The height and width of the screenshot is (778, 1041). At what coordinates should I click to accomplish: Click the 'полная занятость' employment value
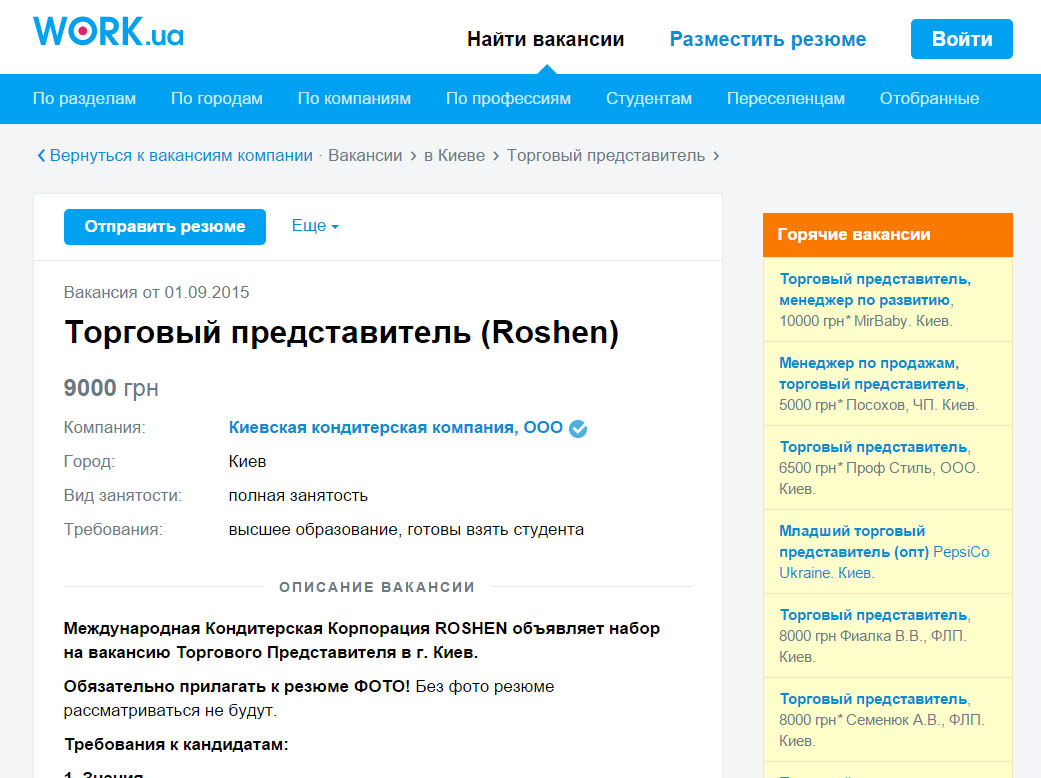(x=298, y=496)
